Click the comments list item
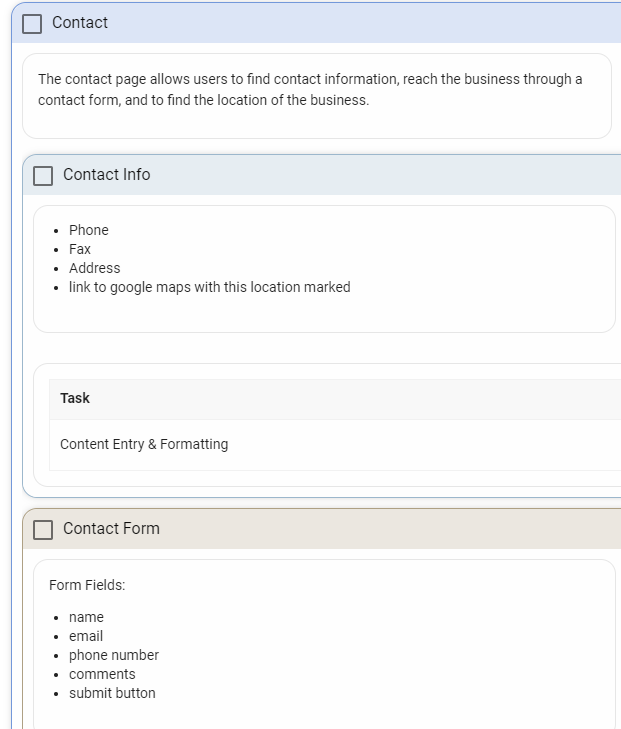 [x=102, y=674]
